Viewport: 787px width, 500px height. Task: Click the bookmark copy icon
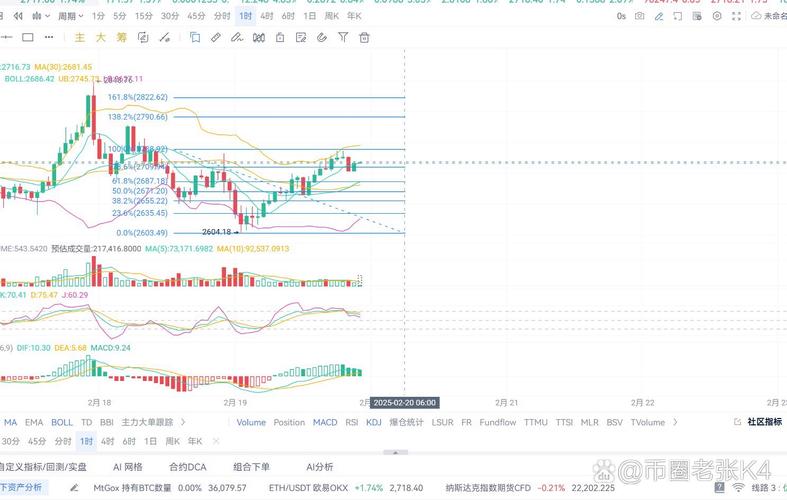tap(195, 37)
